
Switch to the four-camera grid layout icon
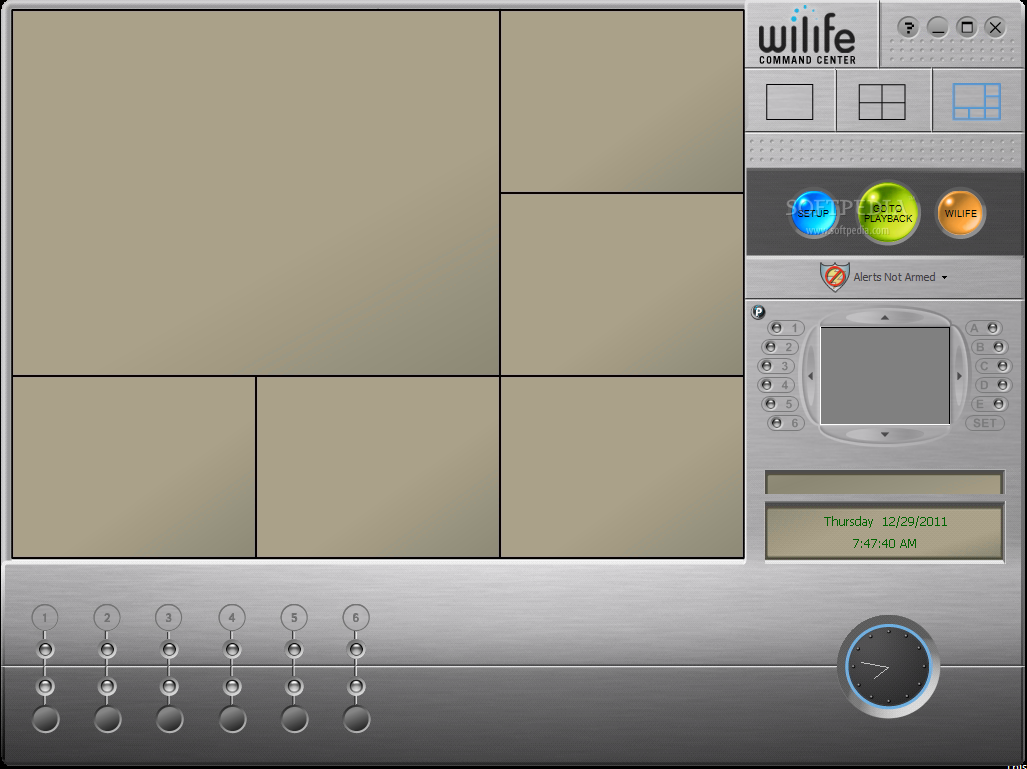[882, 102]
